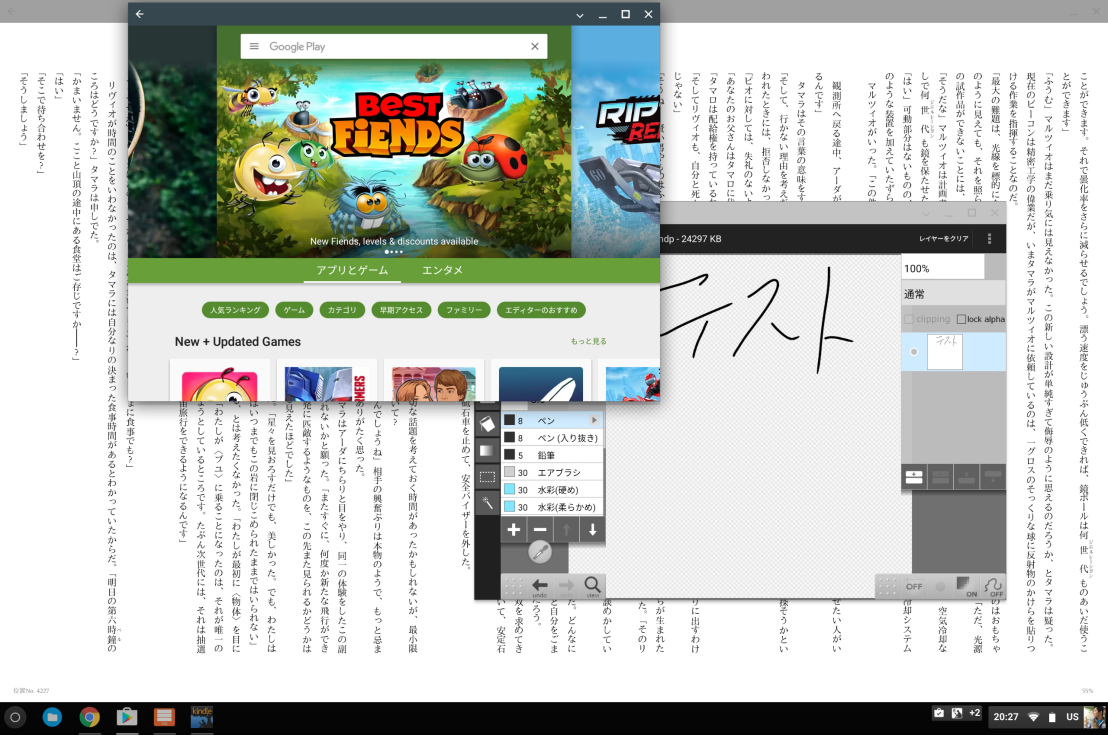Open the カテゴリ chip
Viewport: 1108px width, 735px height.
click(342, 310)
